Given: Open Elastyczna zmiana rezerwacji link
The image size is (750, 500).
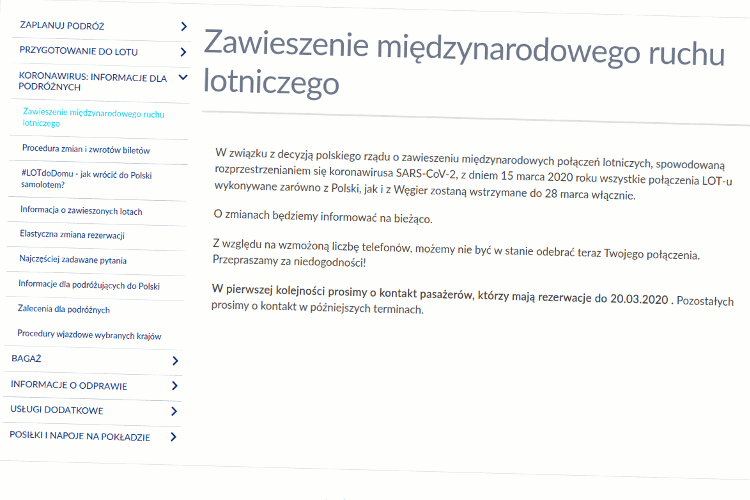Looking at the screenshot, I should (x=72, y=234).
